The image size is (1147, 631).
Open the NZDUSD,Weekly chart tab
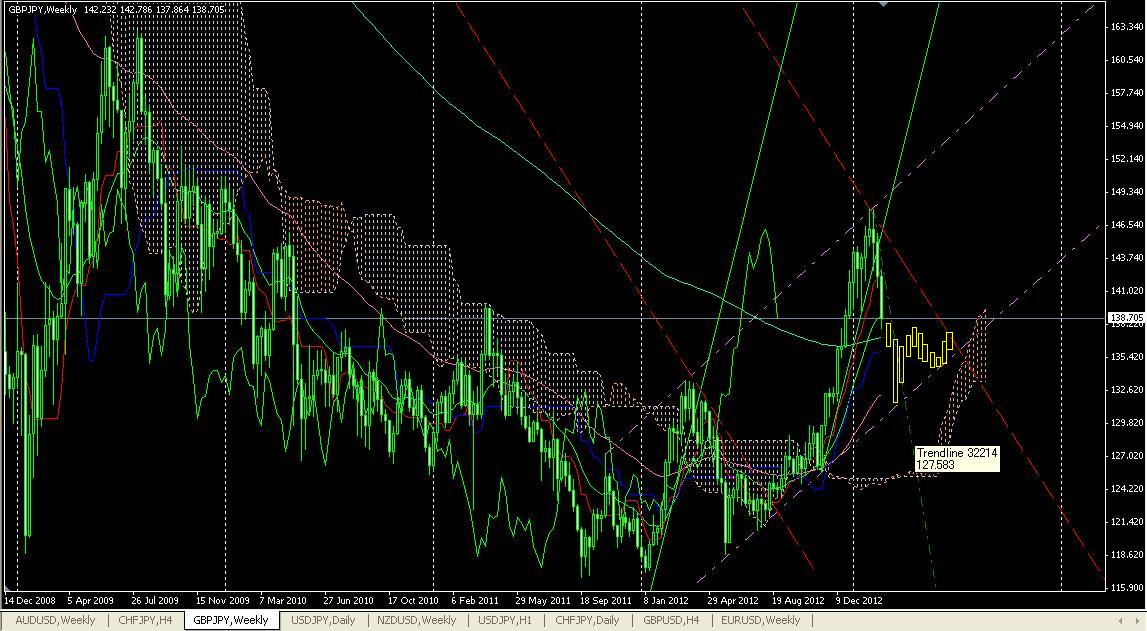point(416,620)
